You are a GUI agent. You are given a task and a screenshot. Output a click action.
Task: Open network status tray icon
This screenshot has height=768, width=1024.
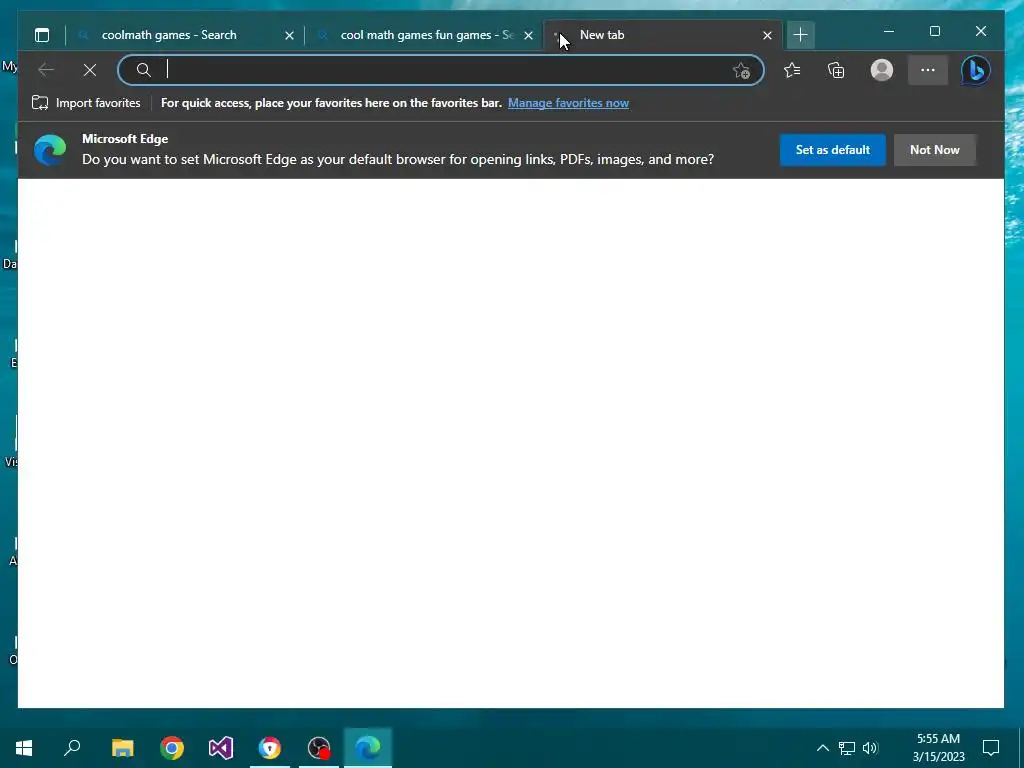tap(847, 748)
